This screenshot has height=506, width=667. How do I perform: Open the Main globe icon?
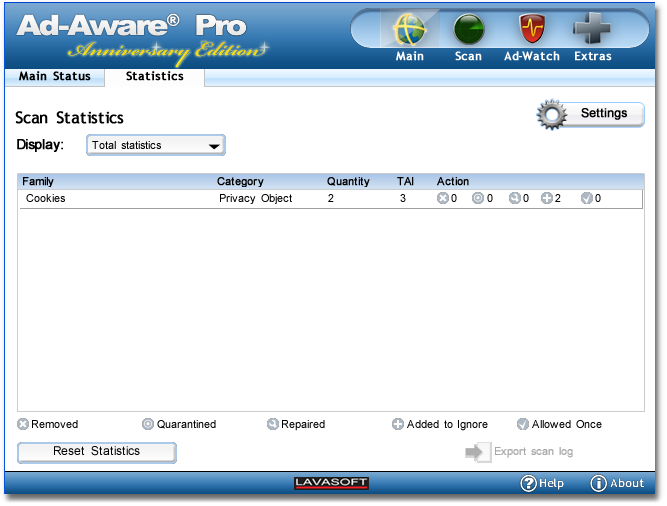(410, 29)
